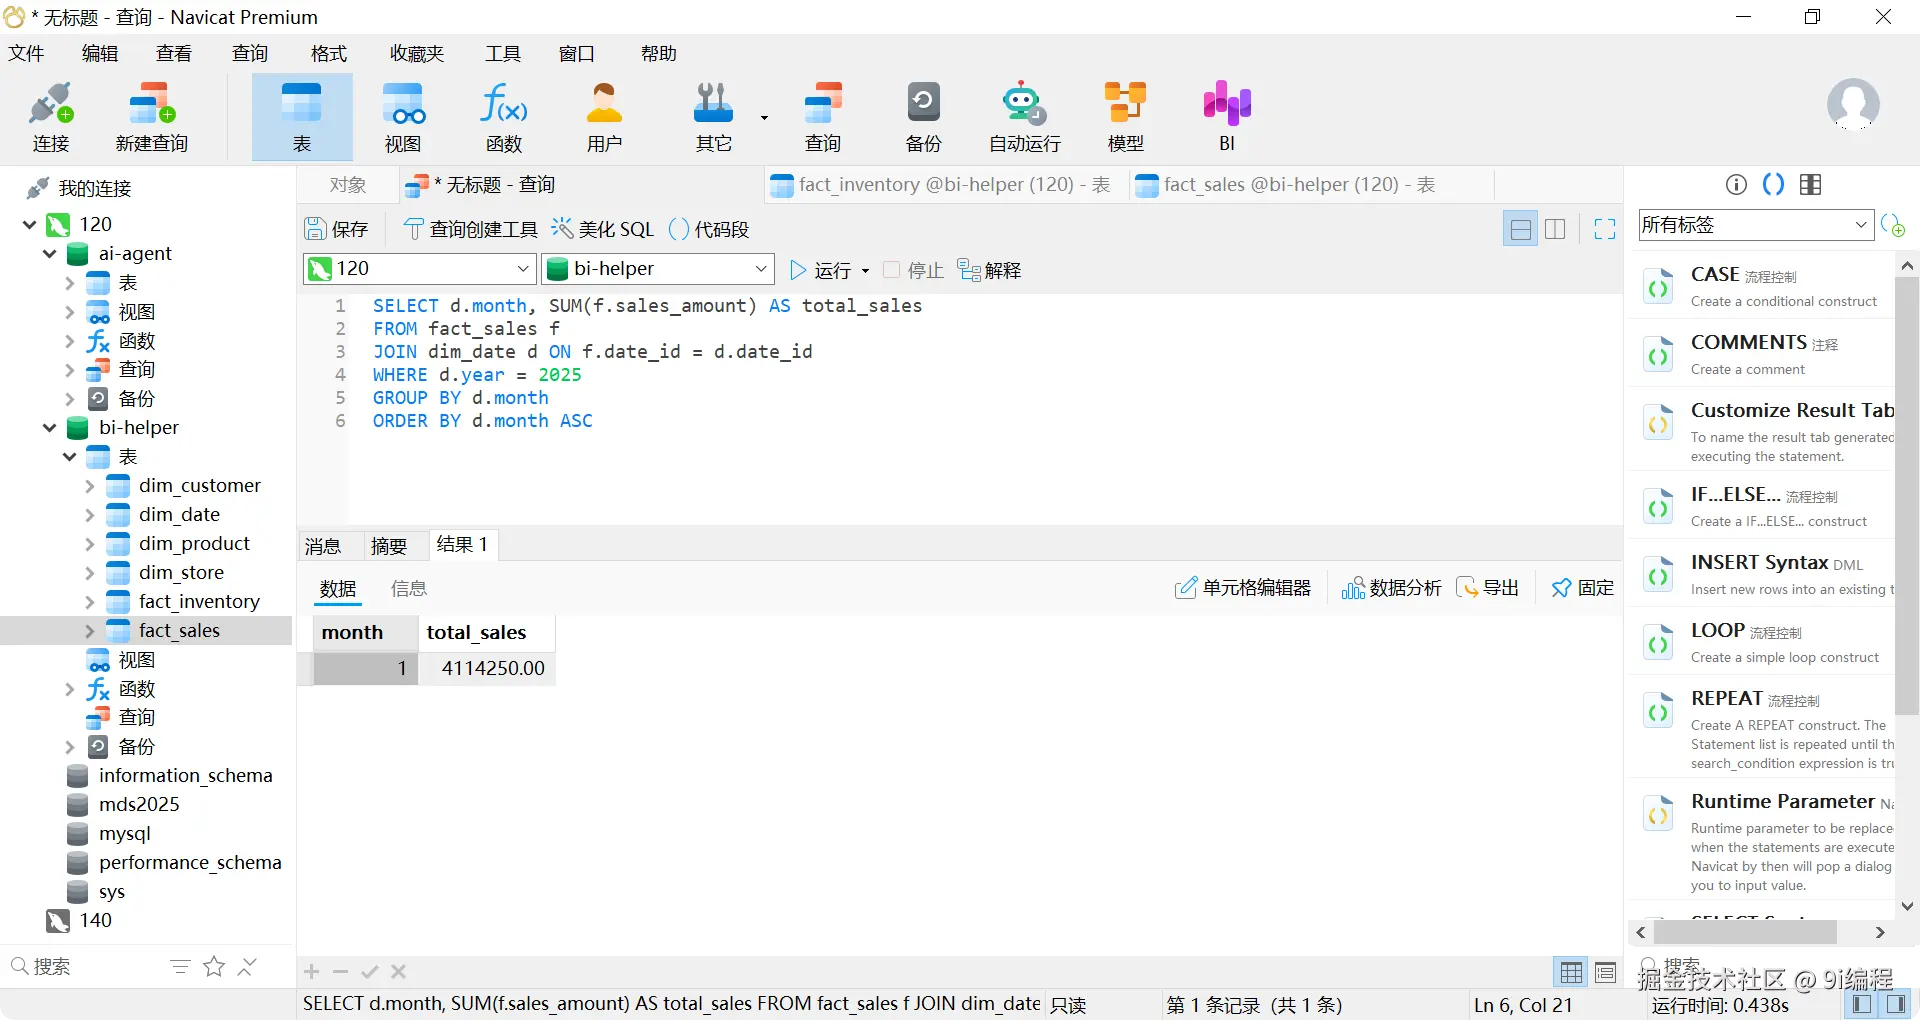Open the 工具 menu
This screenshot has width=1920, height=1020.
[x=503, y=53]
